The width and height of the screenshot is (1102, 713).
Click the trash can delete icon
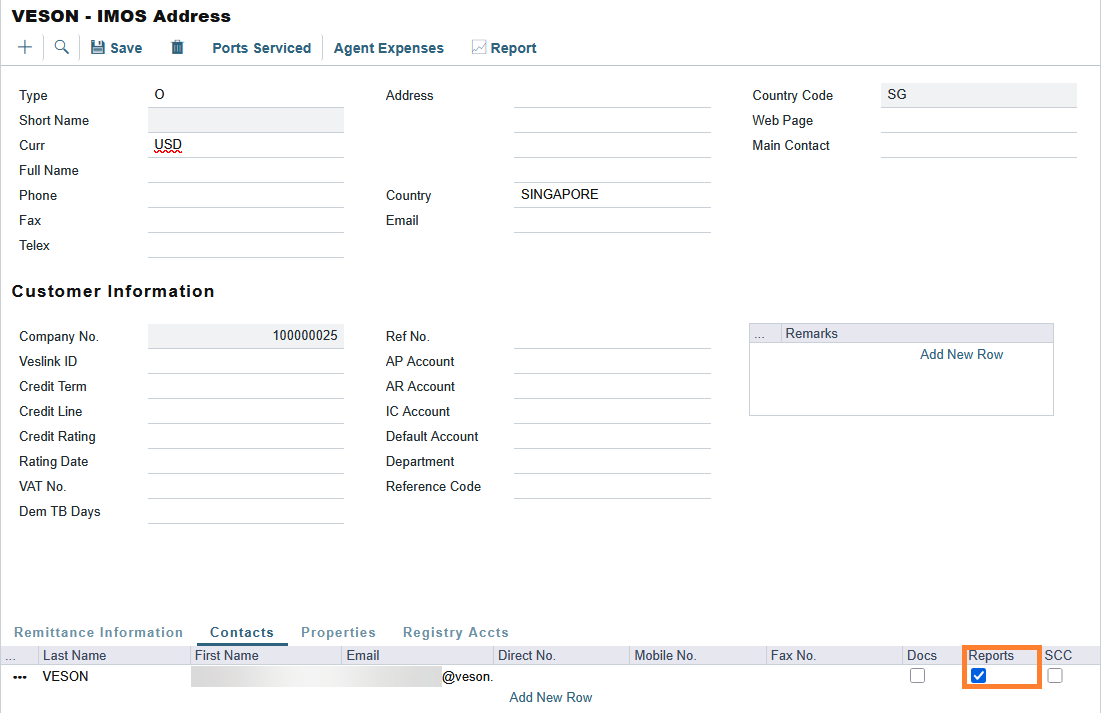point(177,47)
